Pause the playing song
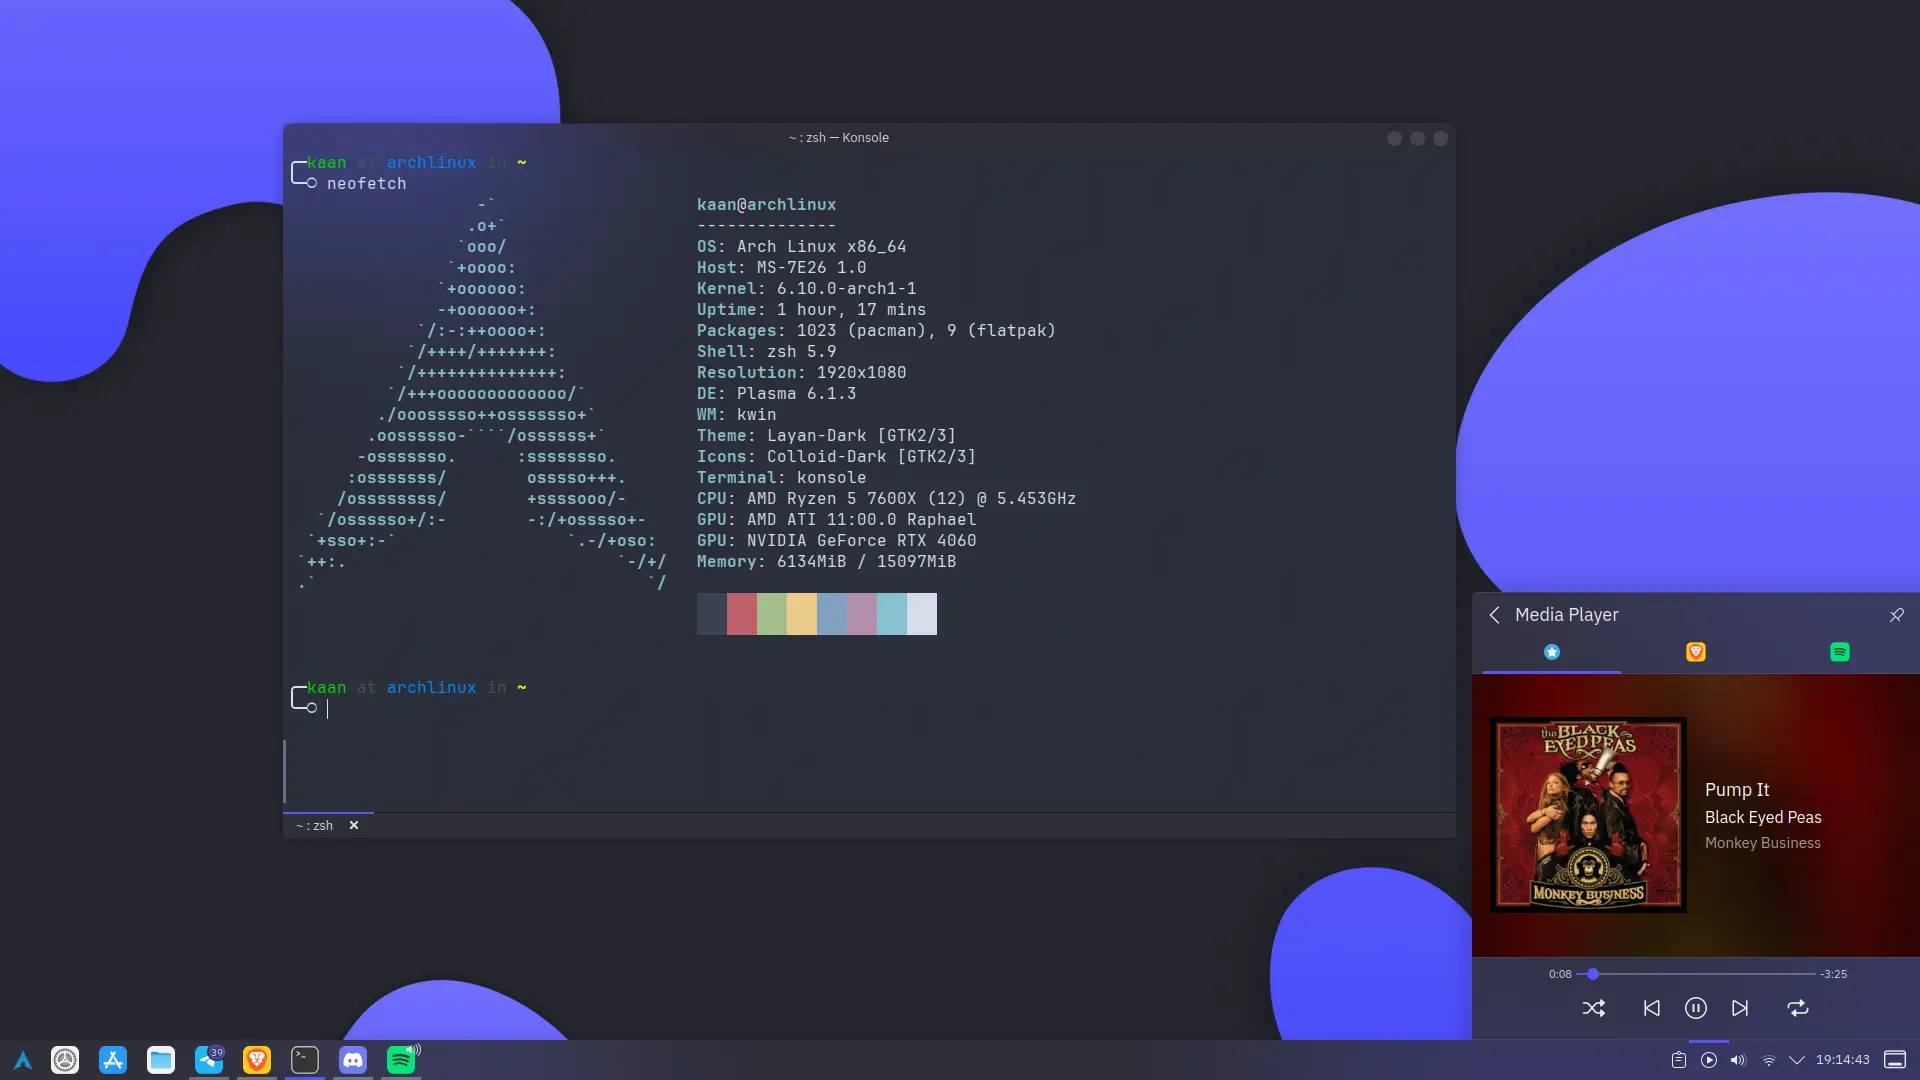This screenshot has width=1920, height=1080. point(1696,1008)
